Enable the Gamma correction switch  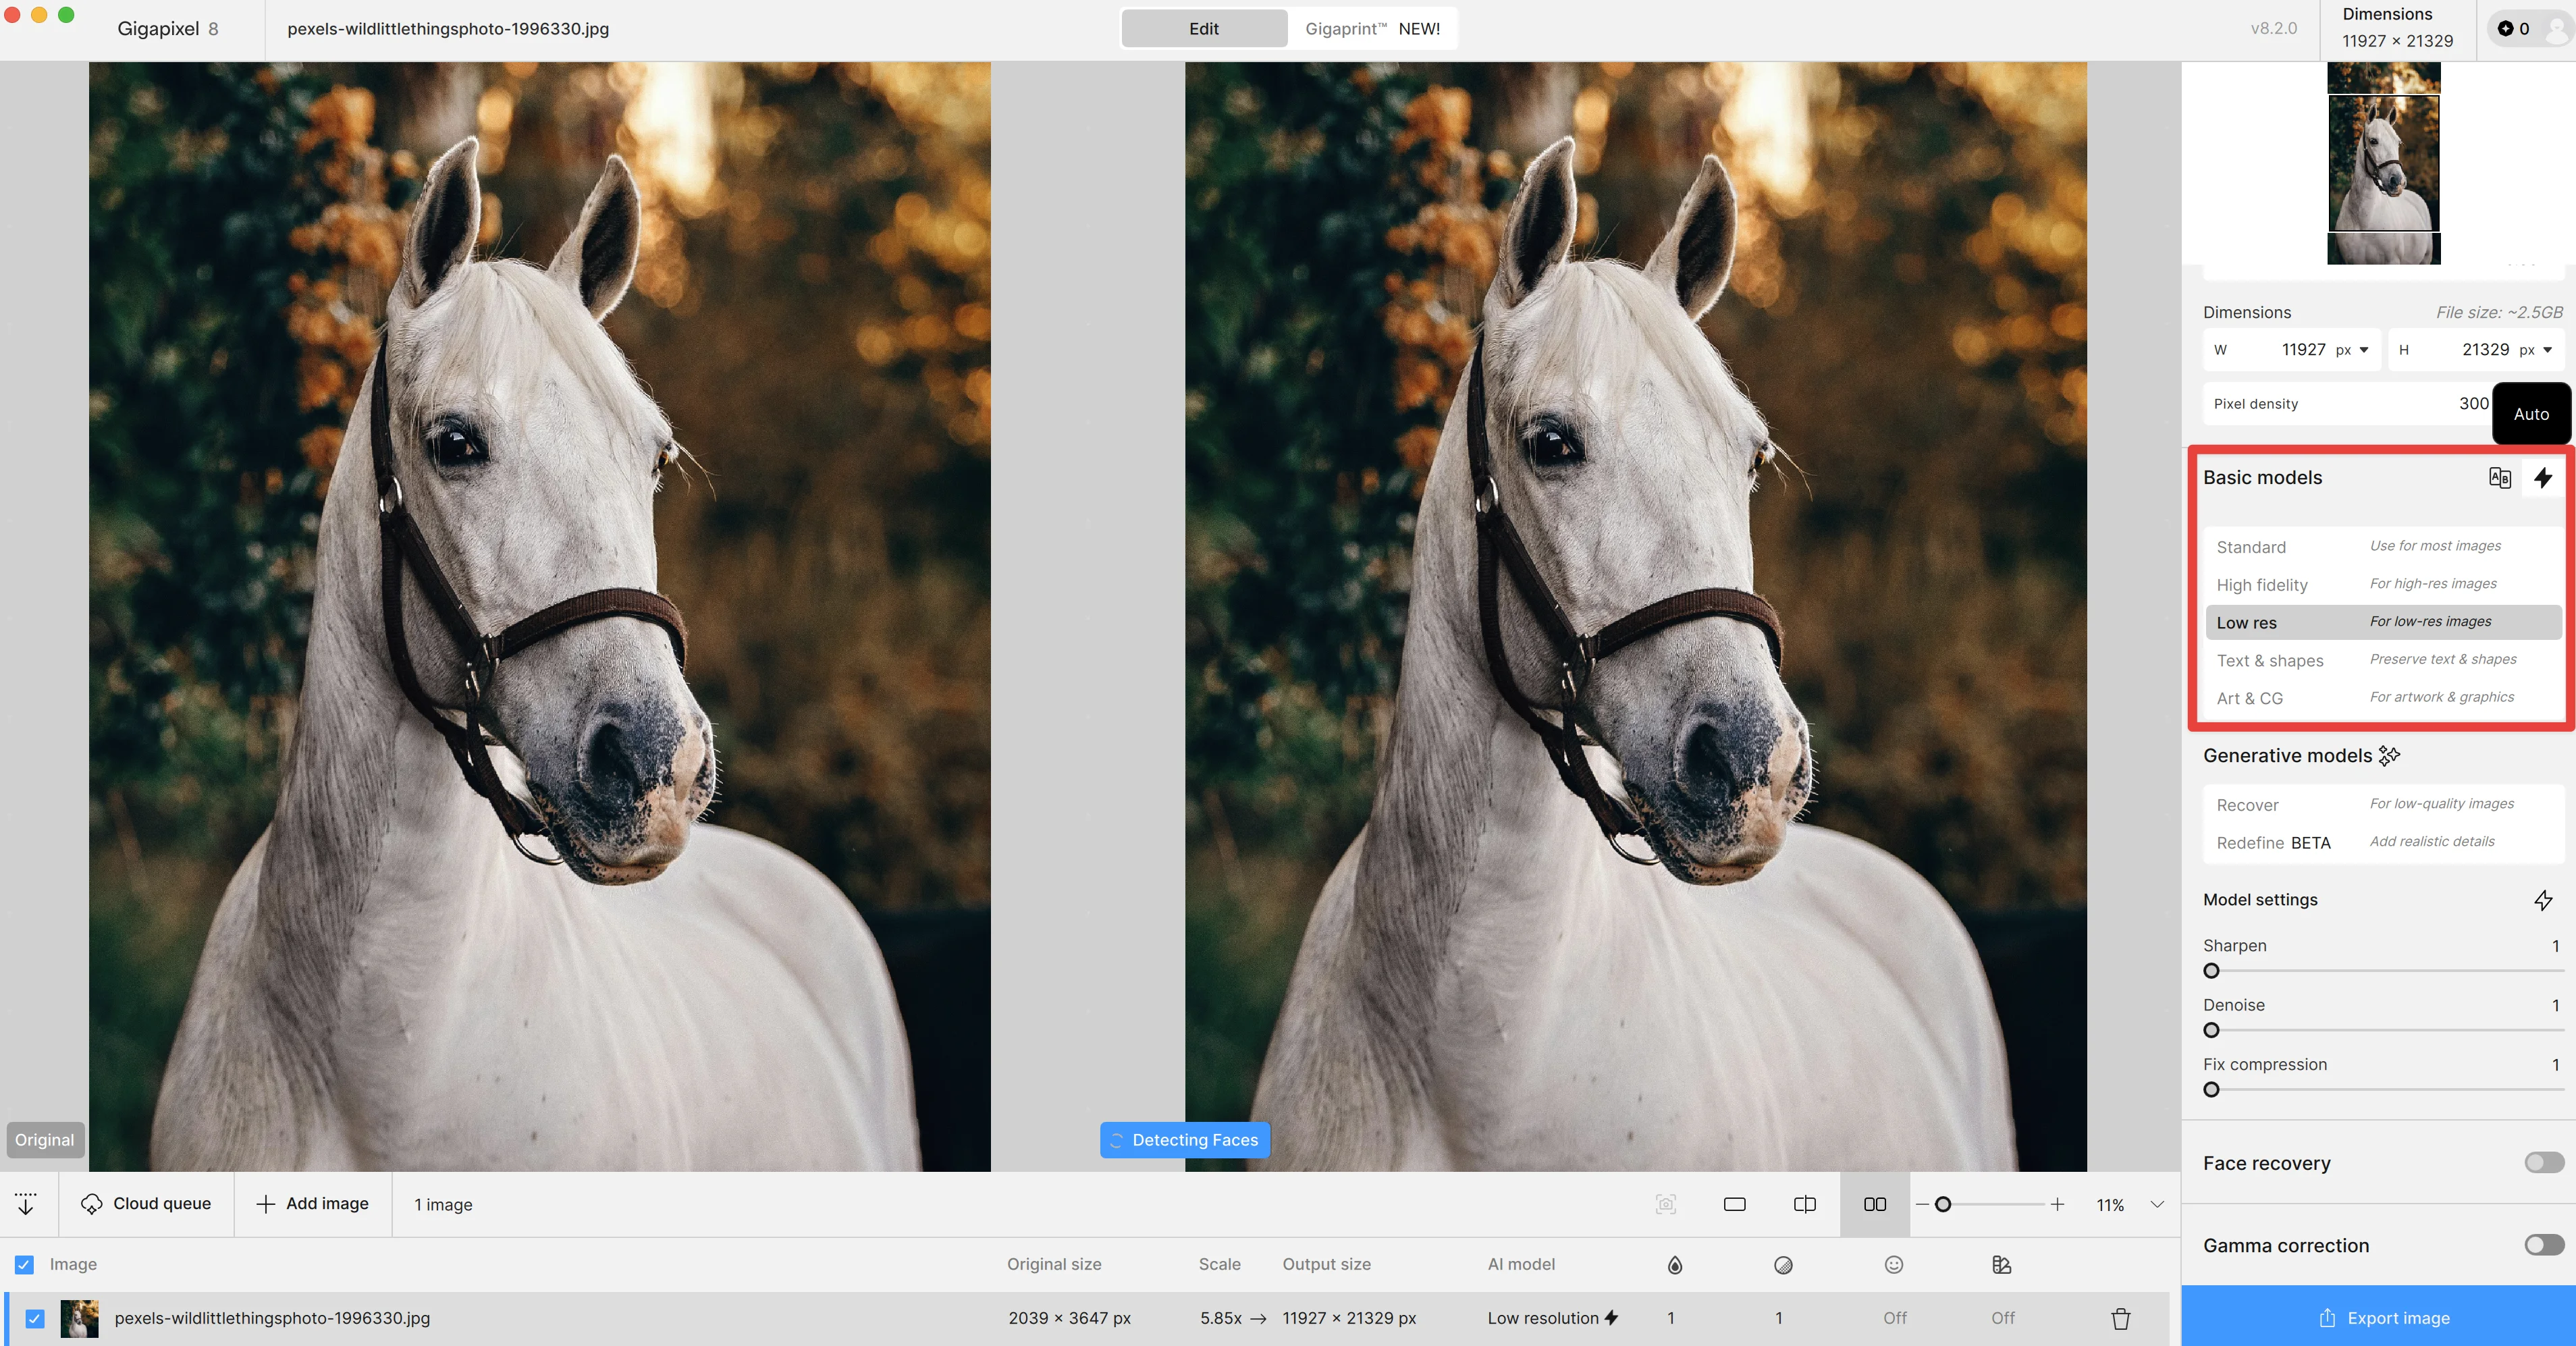pos(2543,1245)
